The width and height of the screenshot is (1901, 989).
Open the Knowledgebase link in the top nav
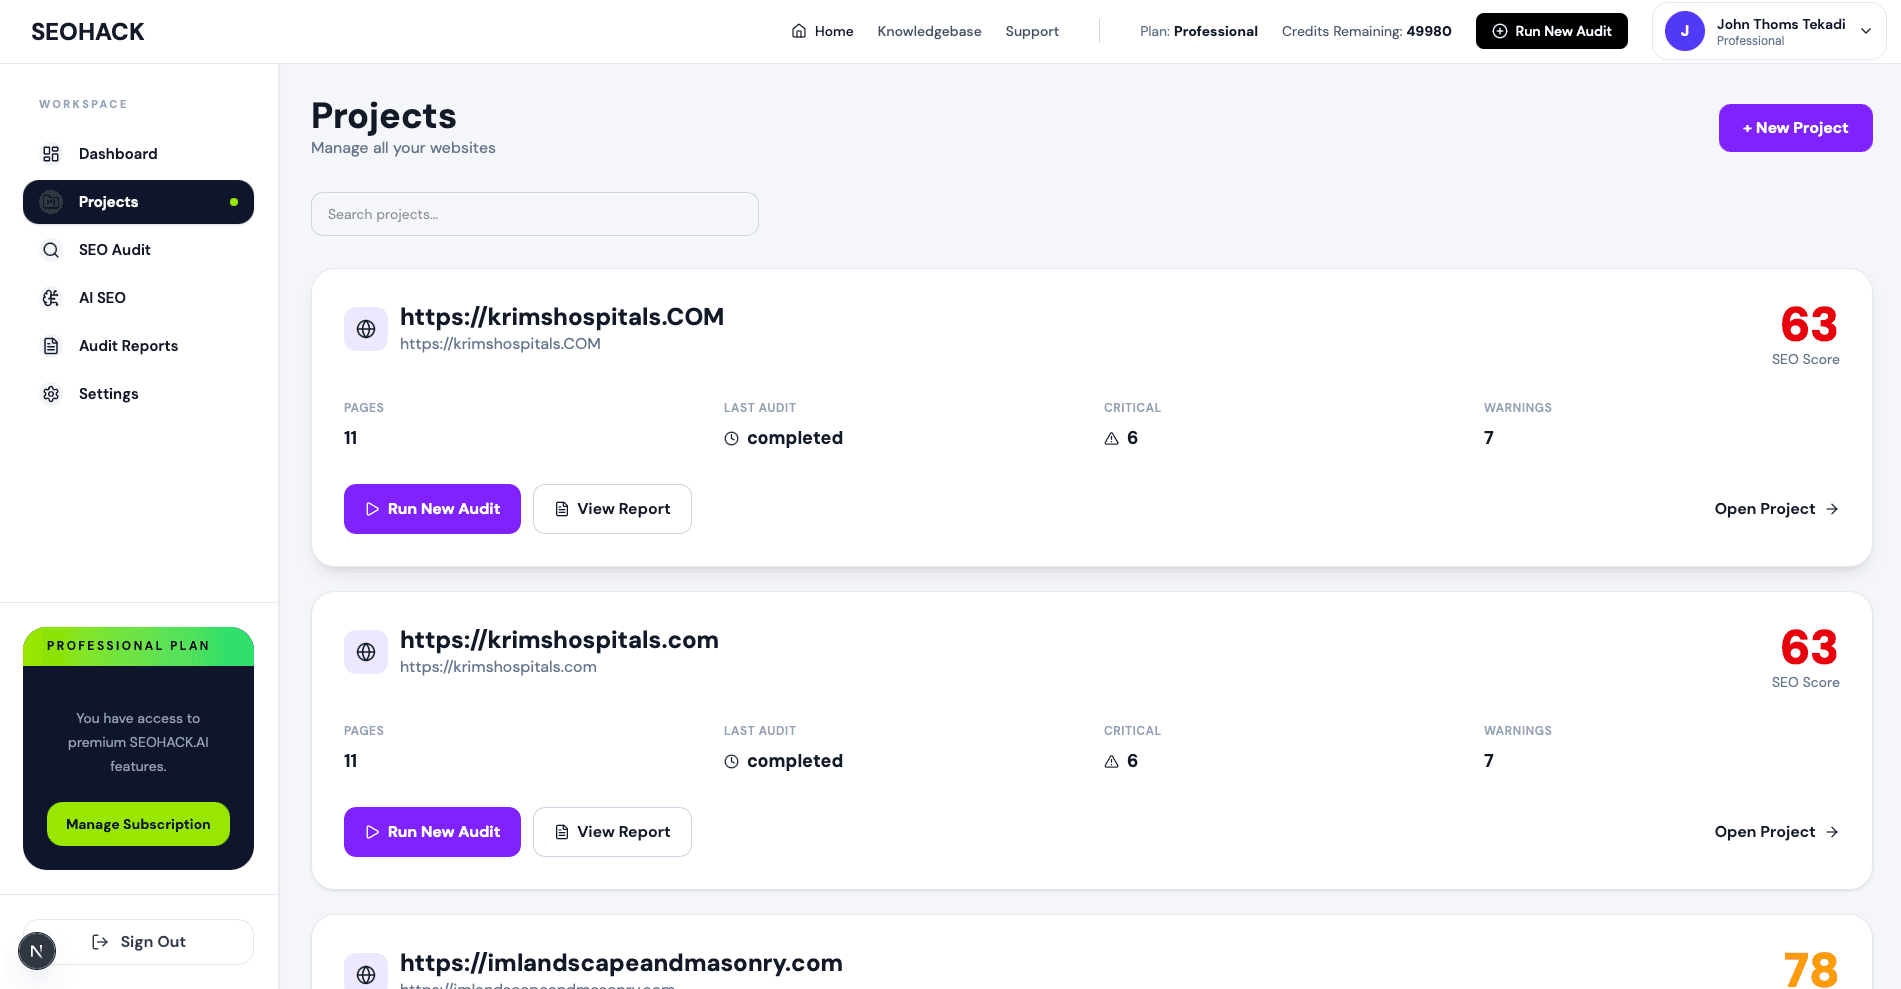pos(929,31)
